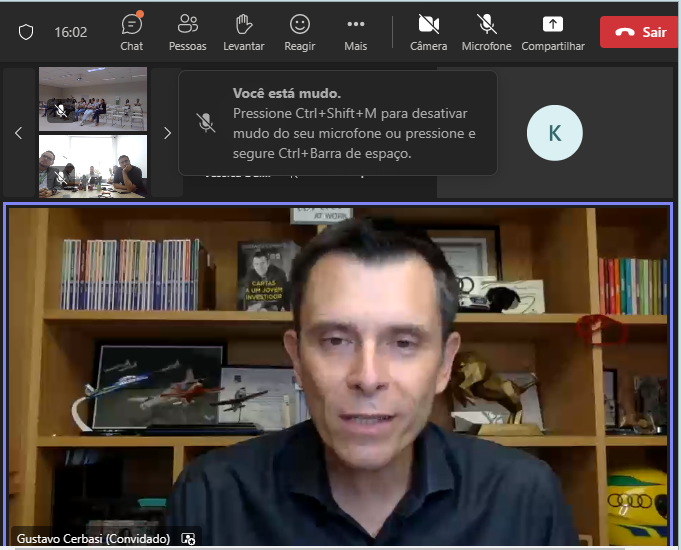Raise hand with the Levantar button

(x=244, y=32)
